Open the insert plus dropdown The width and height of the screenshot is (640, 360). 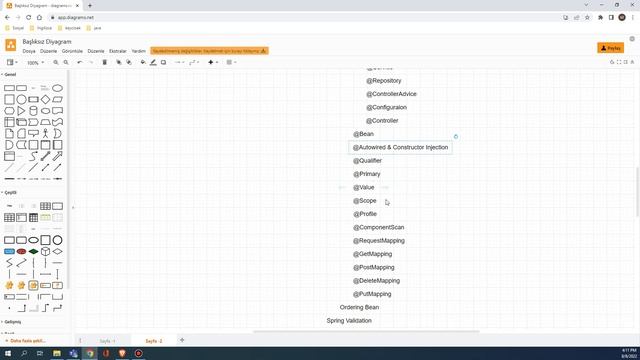click(213, 62)
